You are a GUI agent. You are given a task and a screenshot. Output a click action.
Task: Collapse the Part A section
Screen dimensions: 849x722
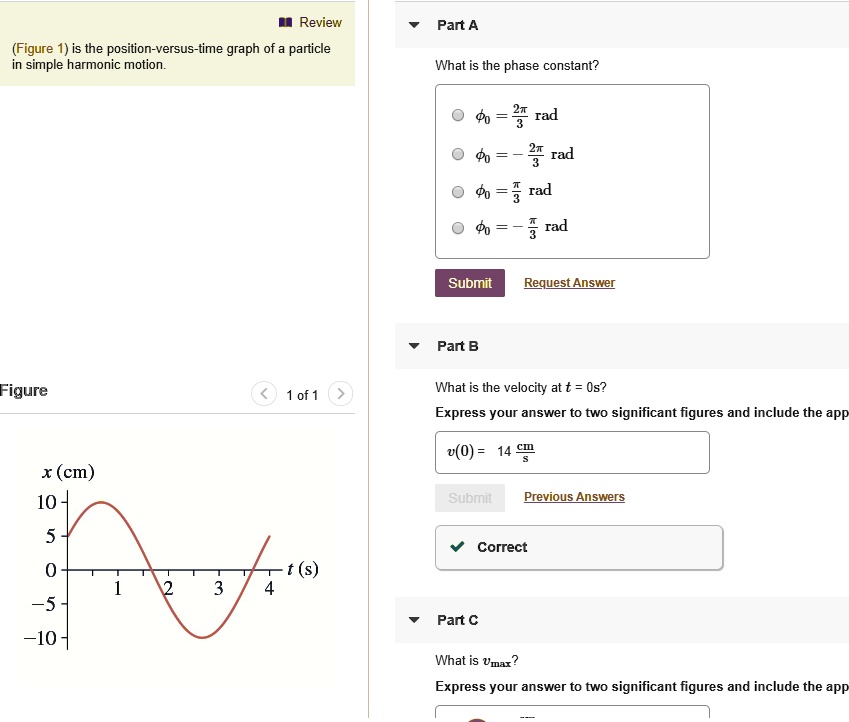click(x=414, y=25)
